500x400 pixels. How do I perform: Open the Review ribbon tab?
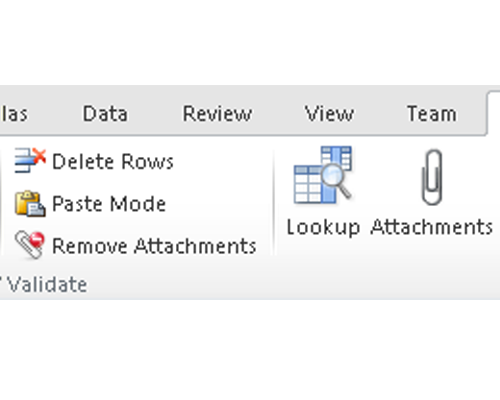(217, 114)
